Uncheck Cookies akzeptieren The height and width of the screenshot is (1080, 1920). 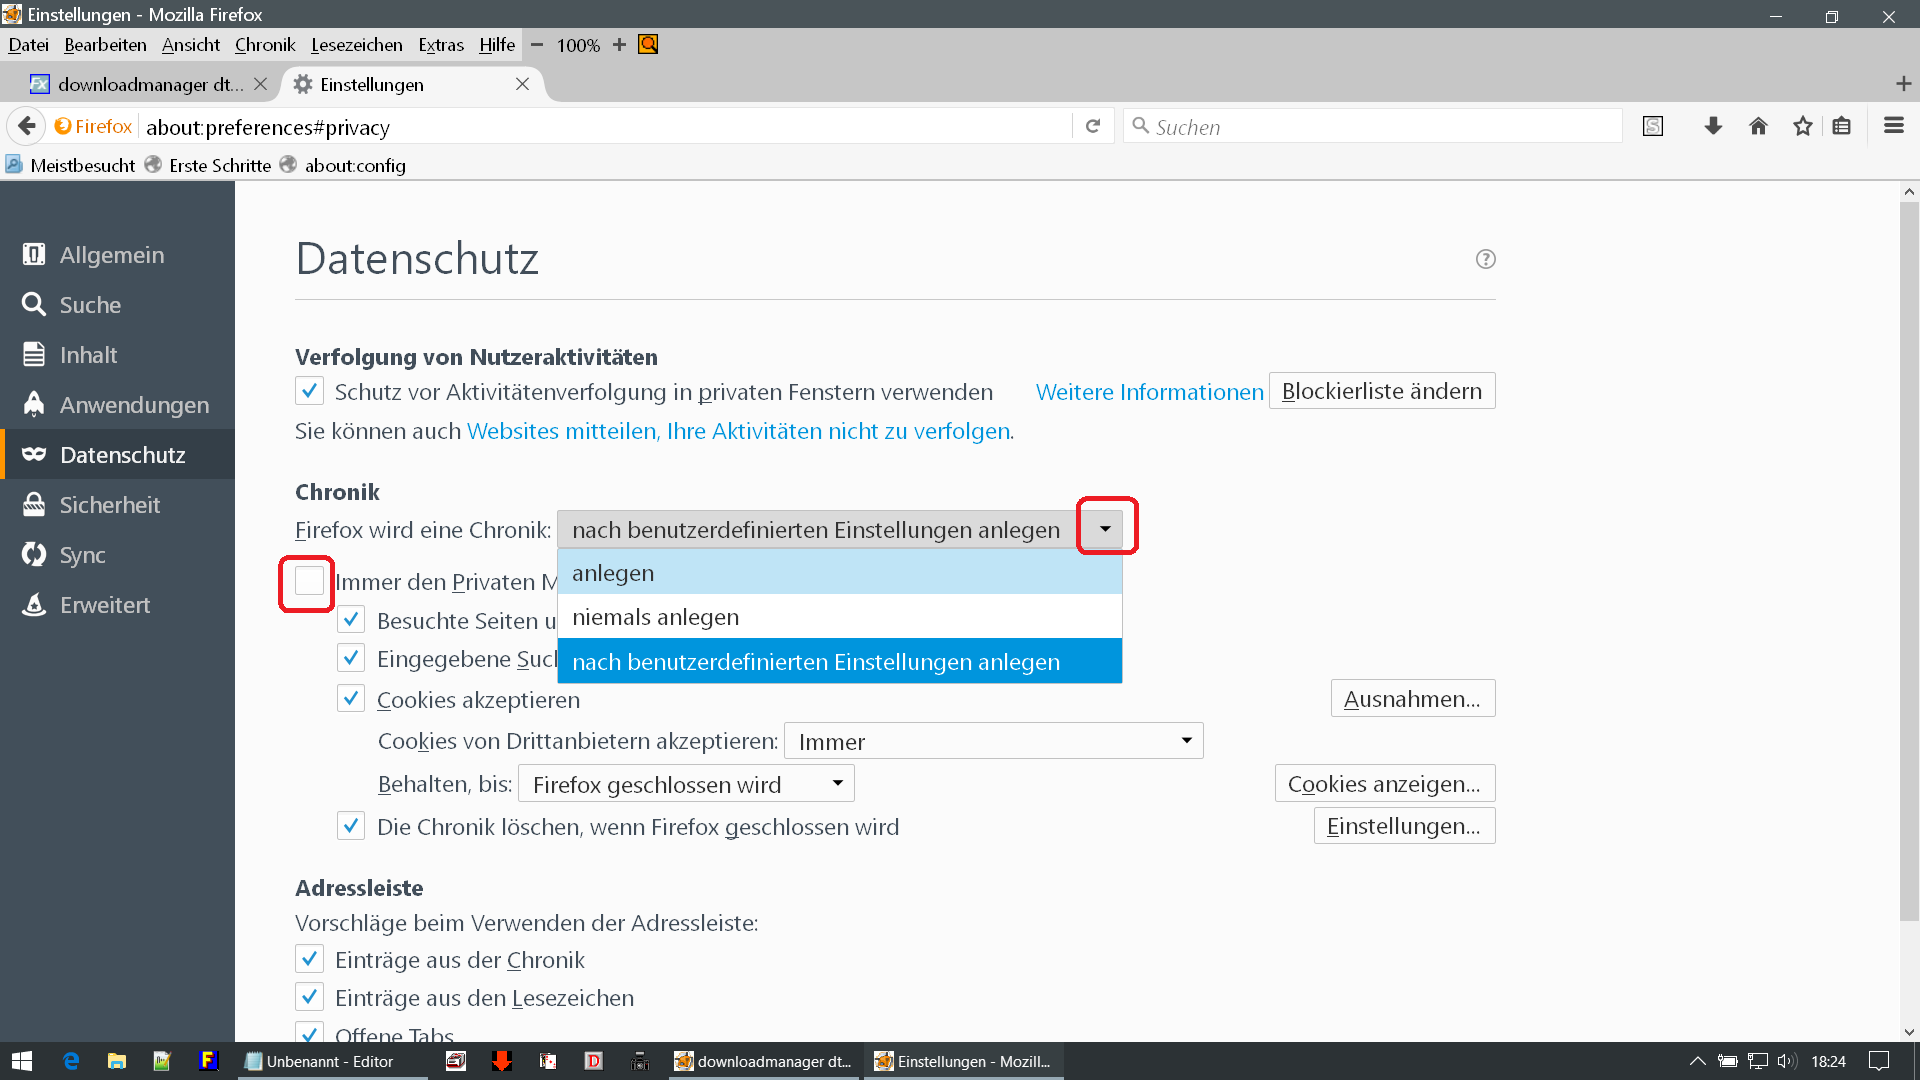tap(350, 699)
